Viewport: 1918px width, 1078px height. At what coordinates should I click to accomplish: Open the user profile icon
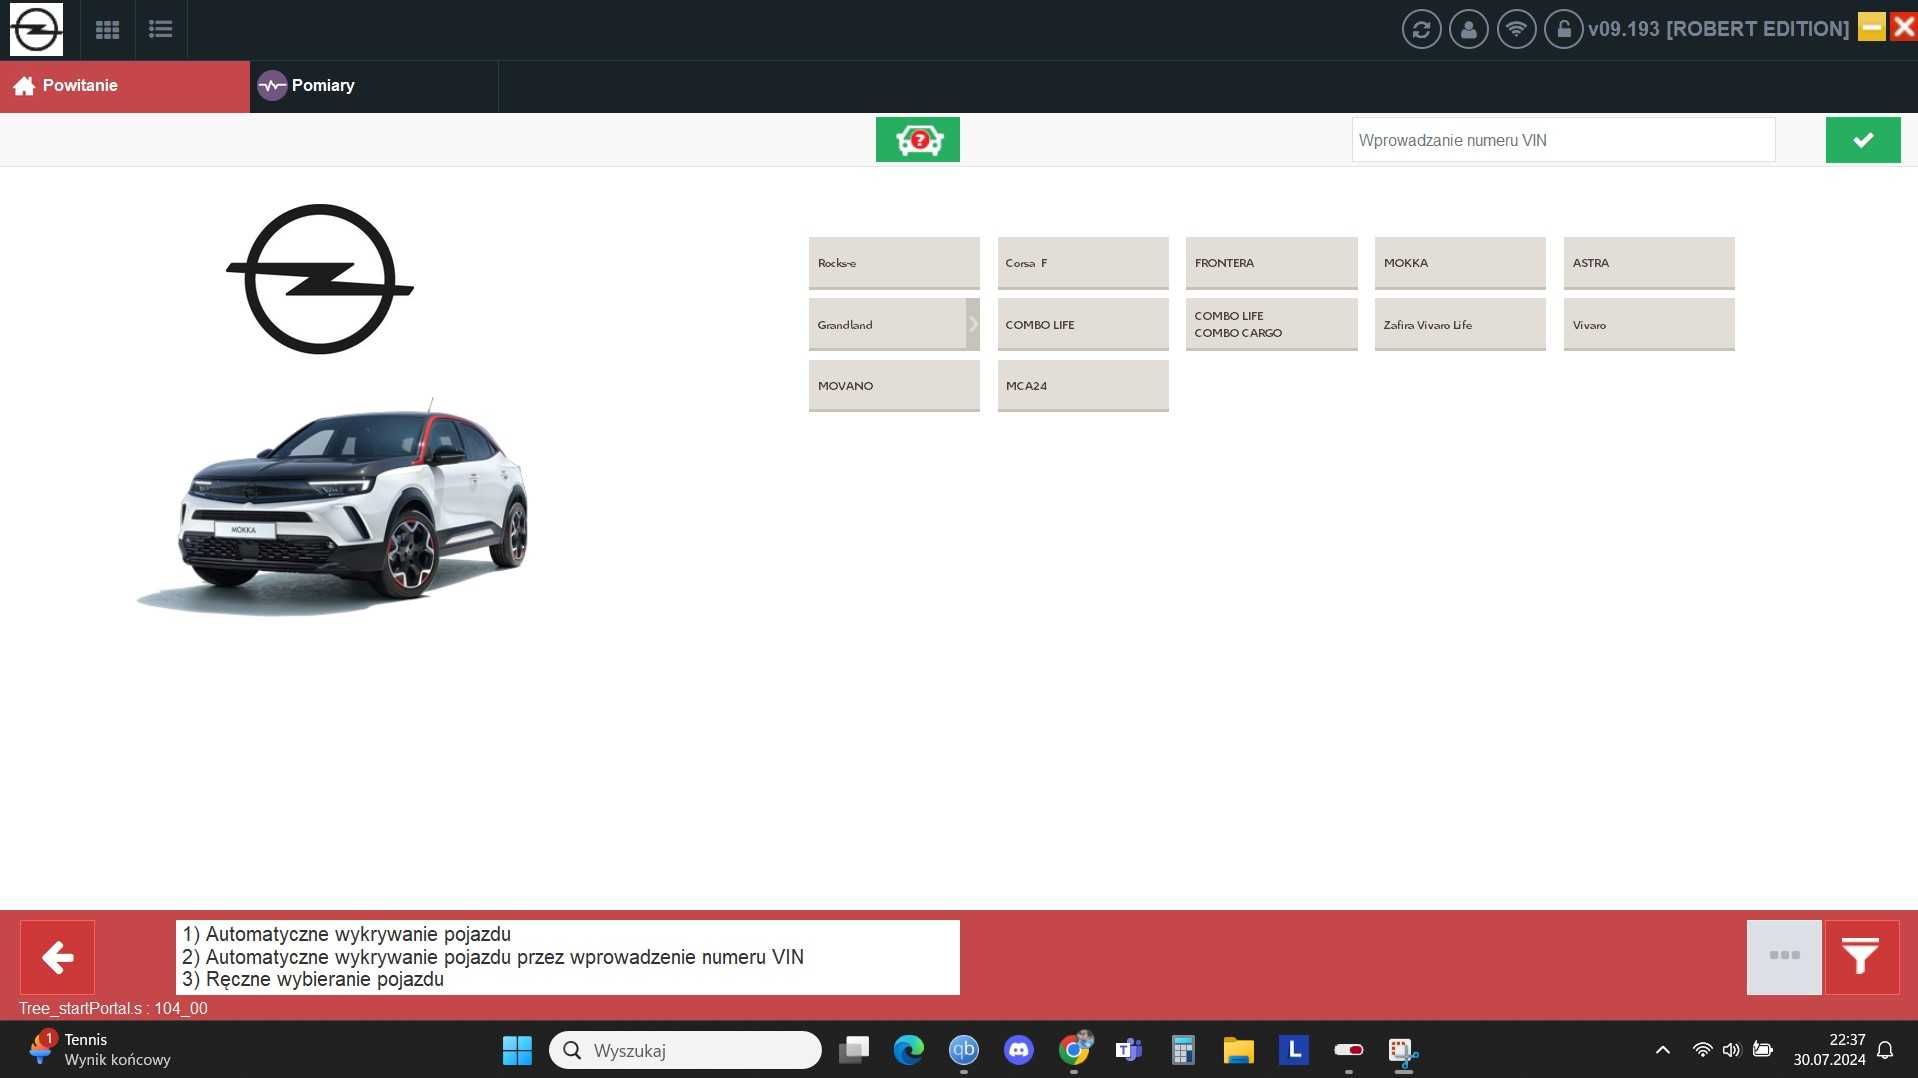1468,29
